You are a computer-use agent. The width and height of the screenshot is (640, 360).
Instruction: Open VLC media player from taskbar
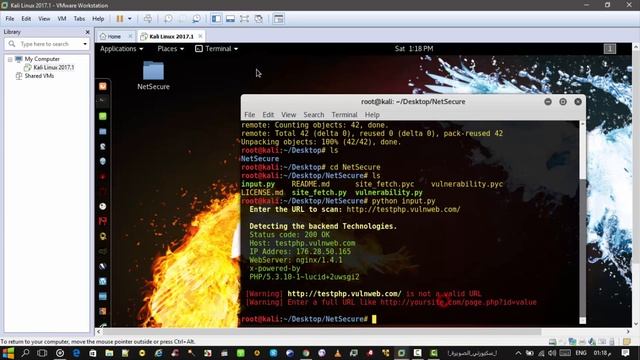pos(338,353)
